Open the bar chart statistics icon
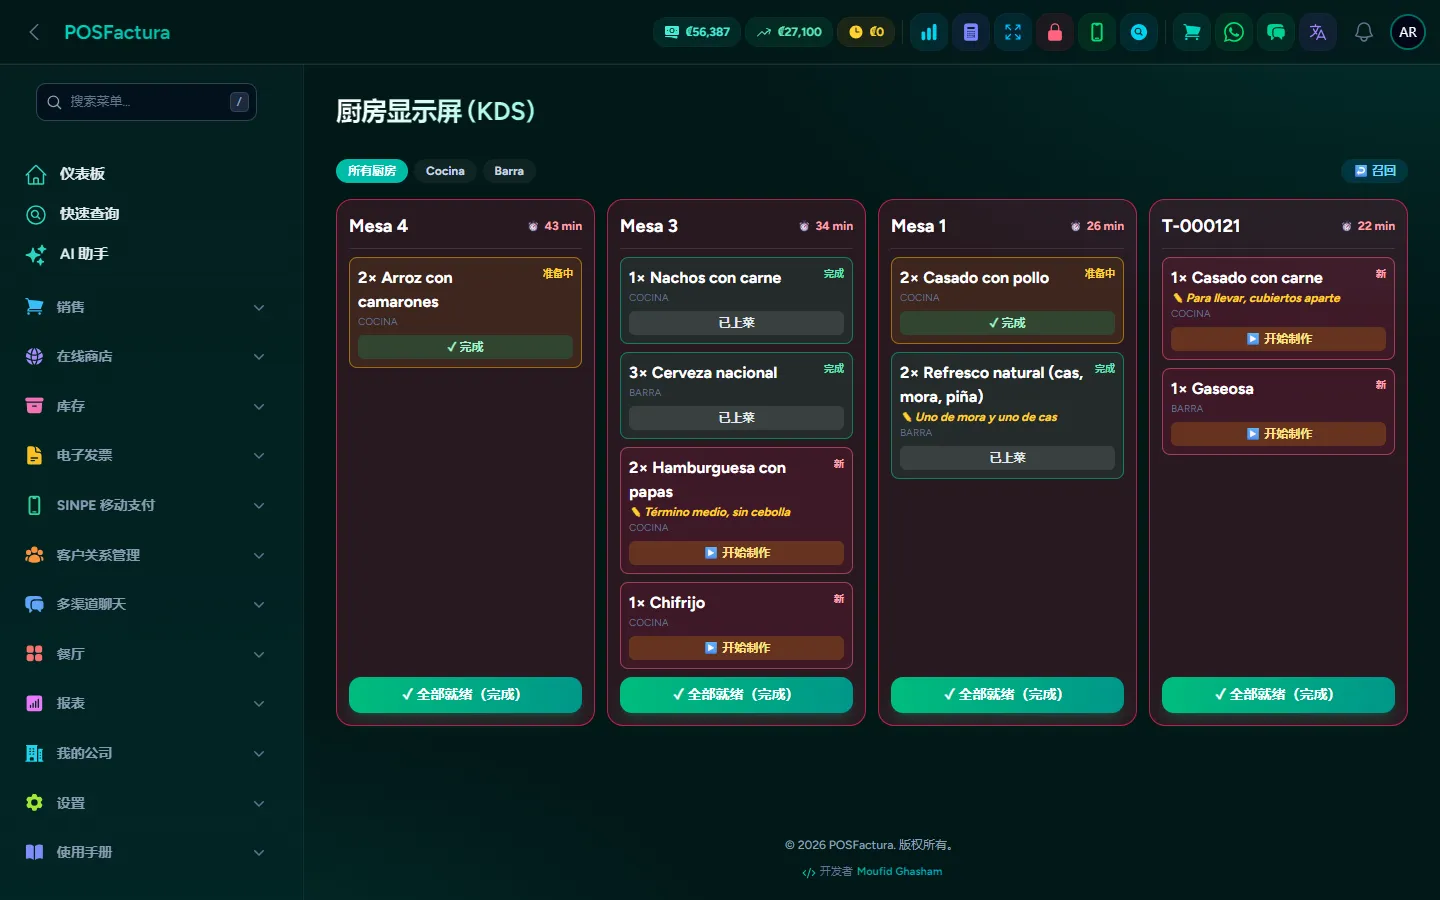 [x=929, y=32]
